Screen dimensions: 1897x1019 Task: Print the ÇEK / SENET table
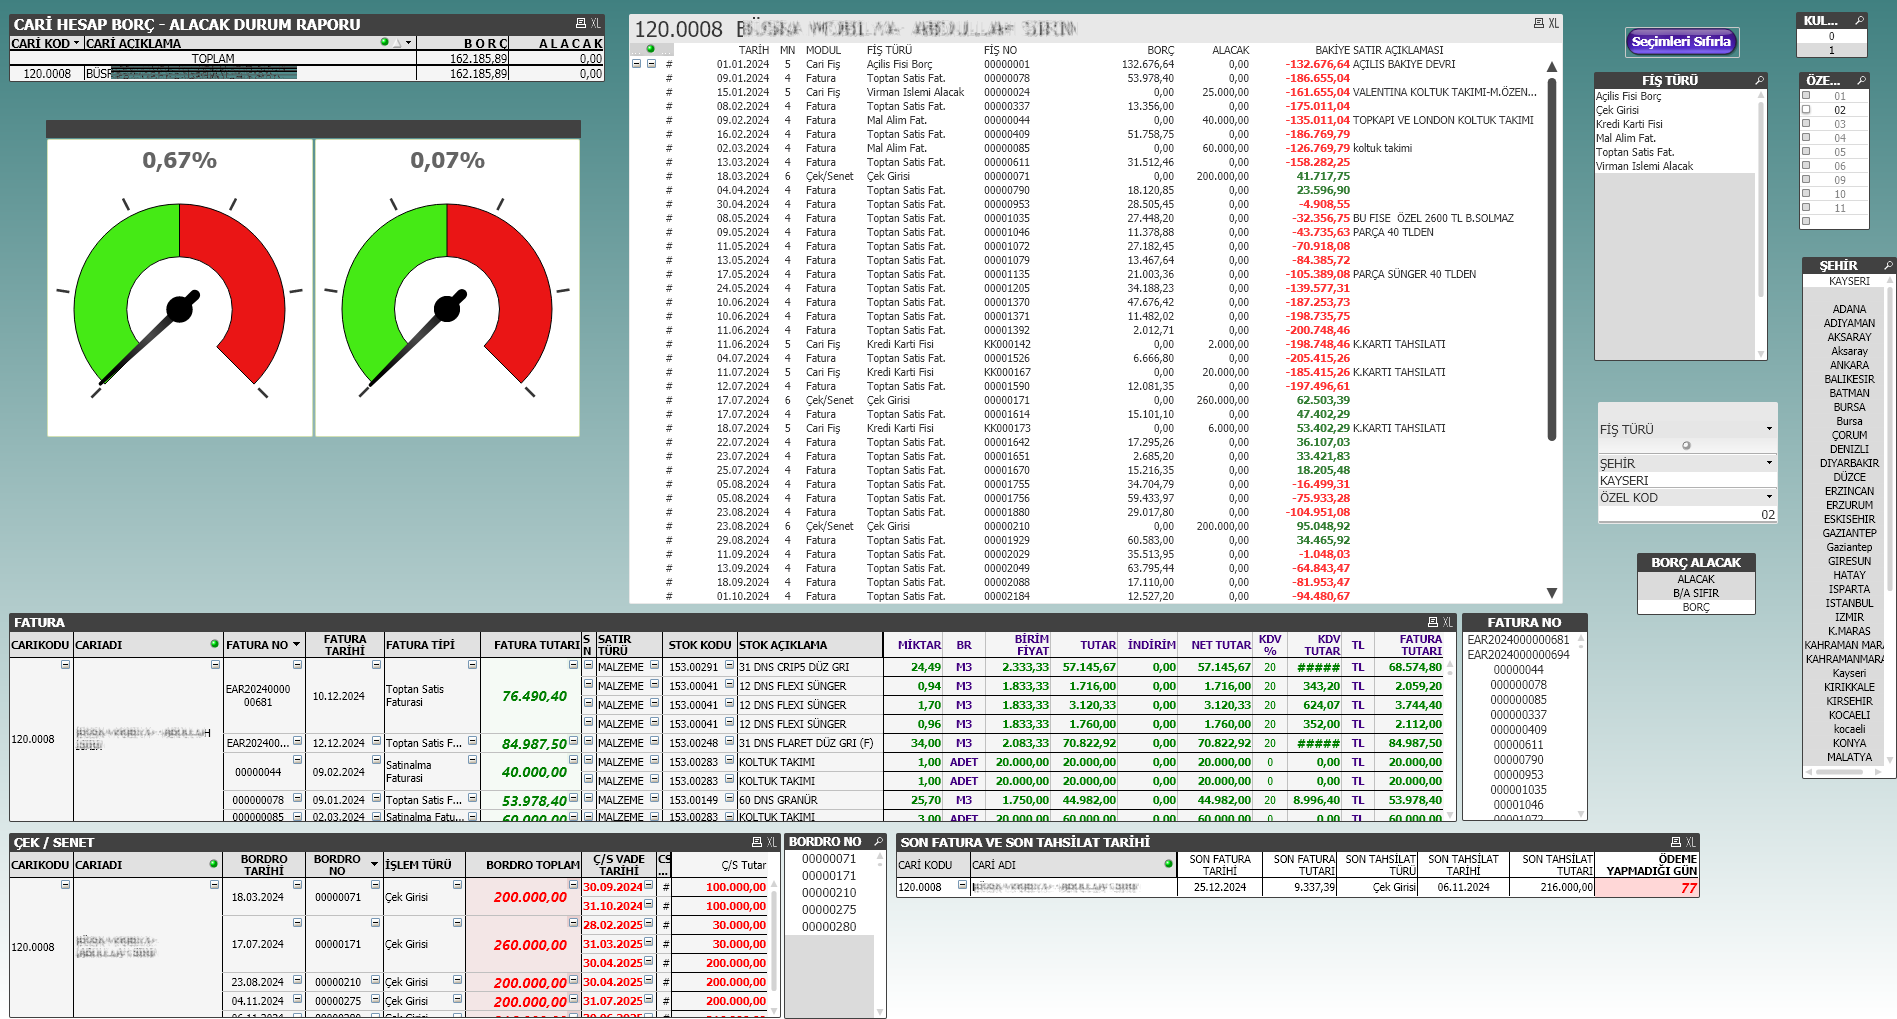pyautogui.click(x=757, y=842)
